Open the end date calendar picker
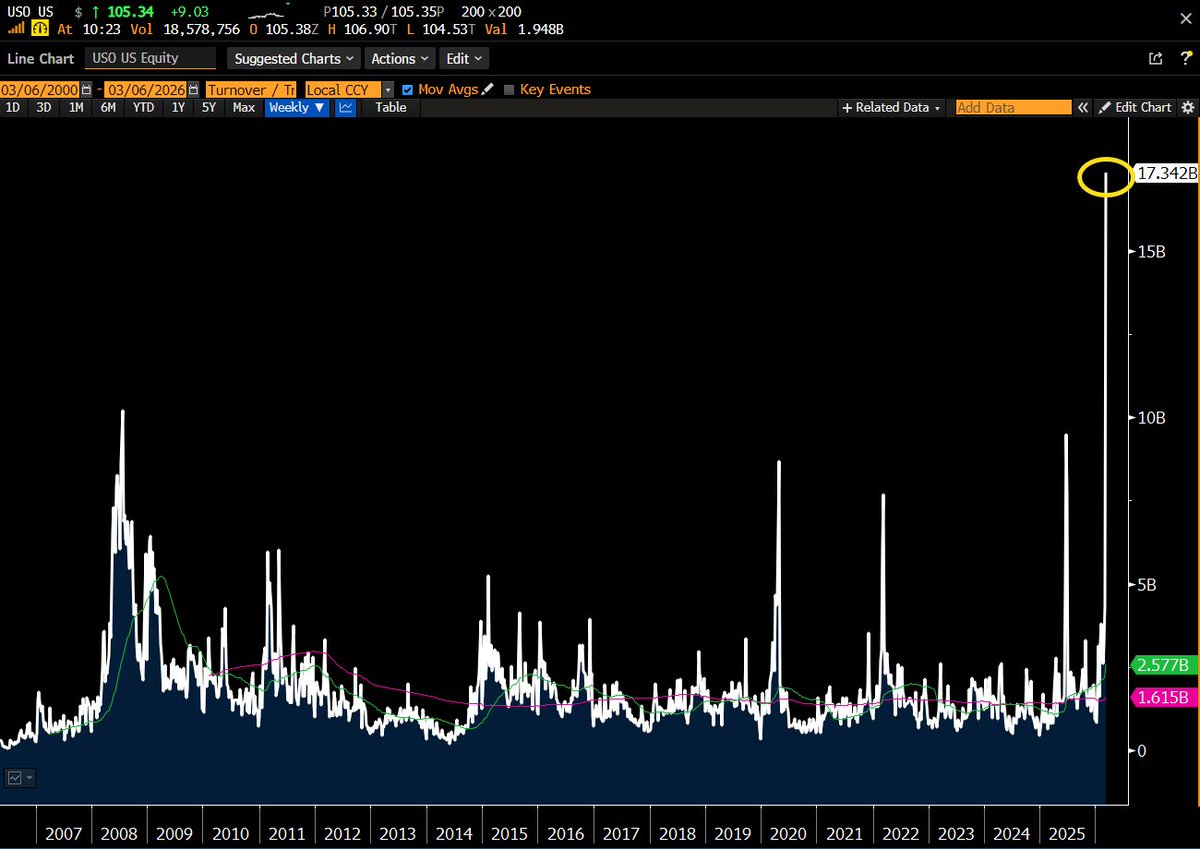The height and width of the screenshot is (849, 1200). (194, 89)
